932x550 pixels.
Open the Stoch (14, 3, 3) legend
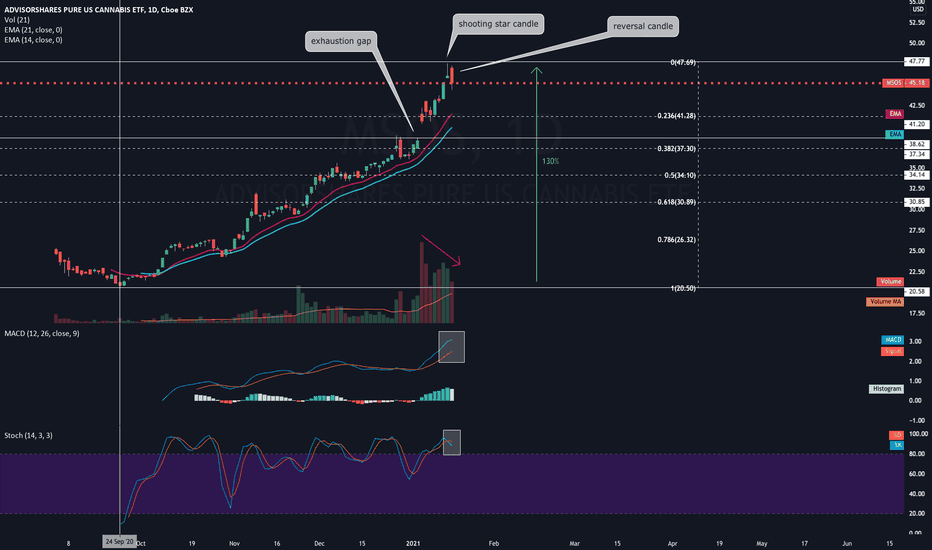point(28,435)
